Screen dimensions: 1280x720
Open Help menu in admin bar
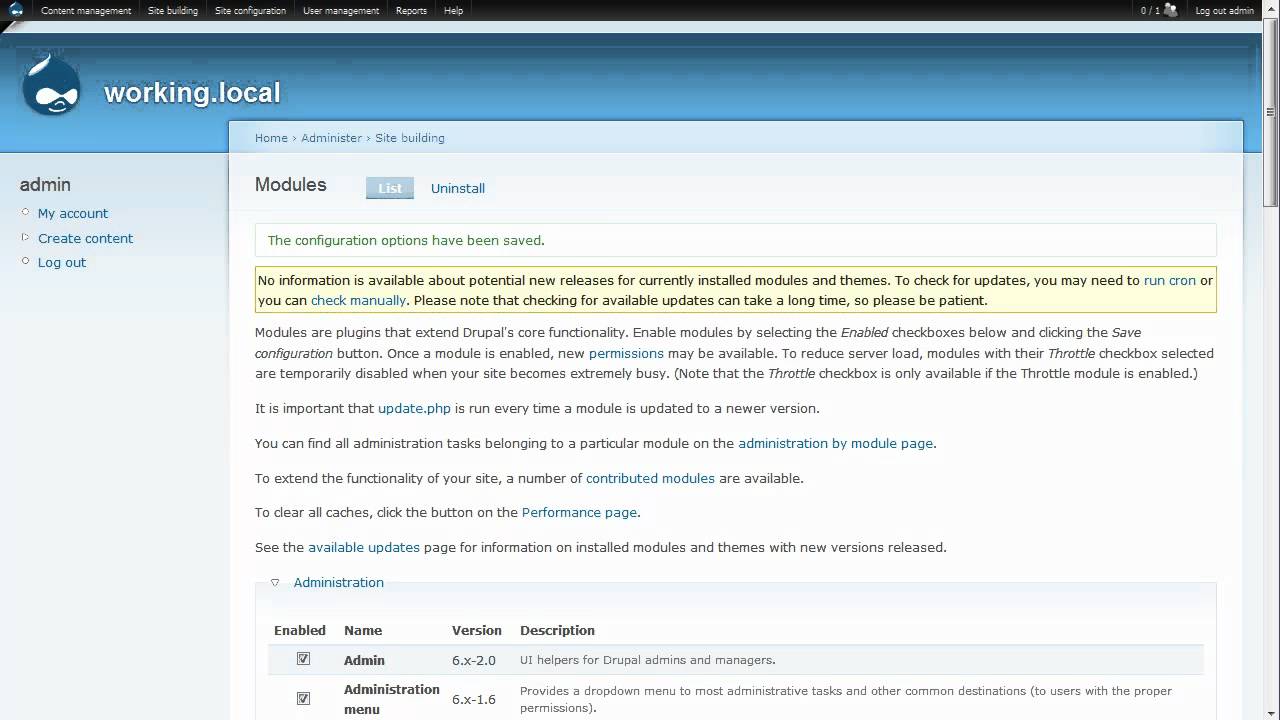click(454, 11)
